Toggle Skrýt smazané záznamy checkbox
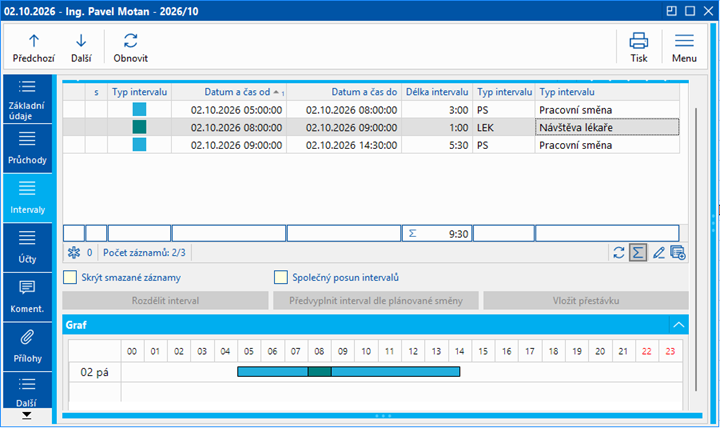Viewport: 720px width, 428px height. pos(70,277)
